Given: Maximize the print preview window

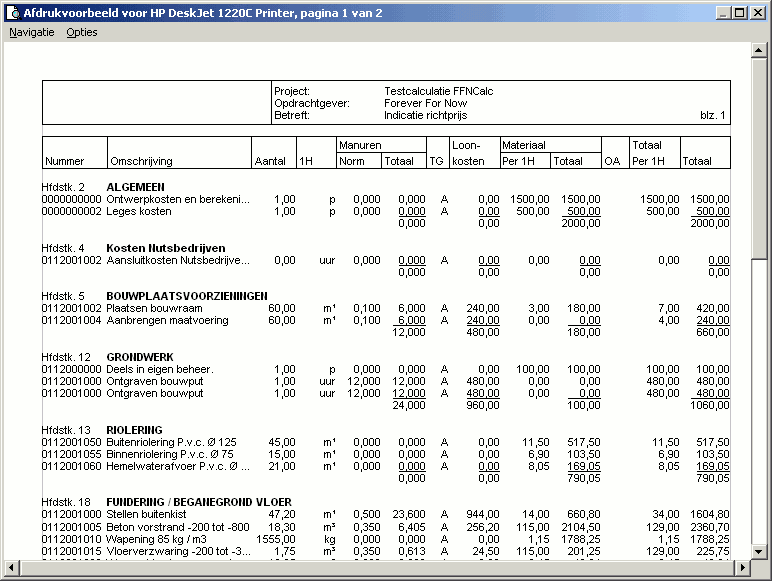Looking at the screenshot, I should (740, 13).
